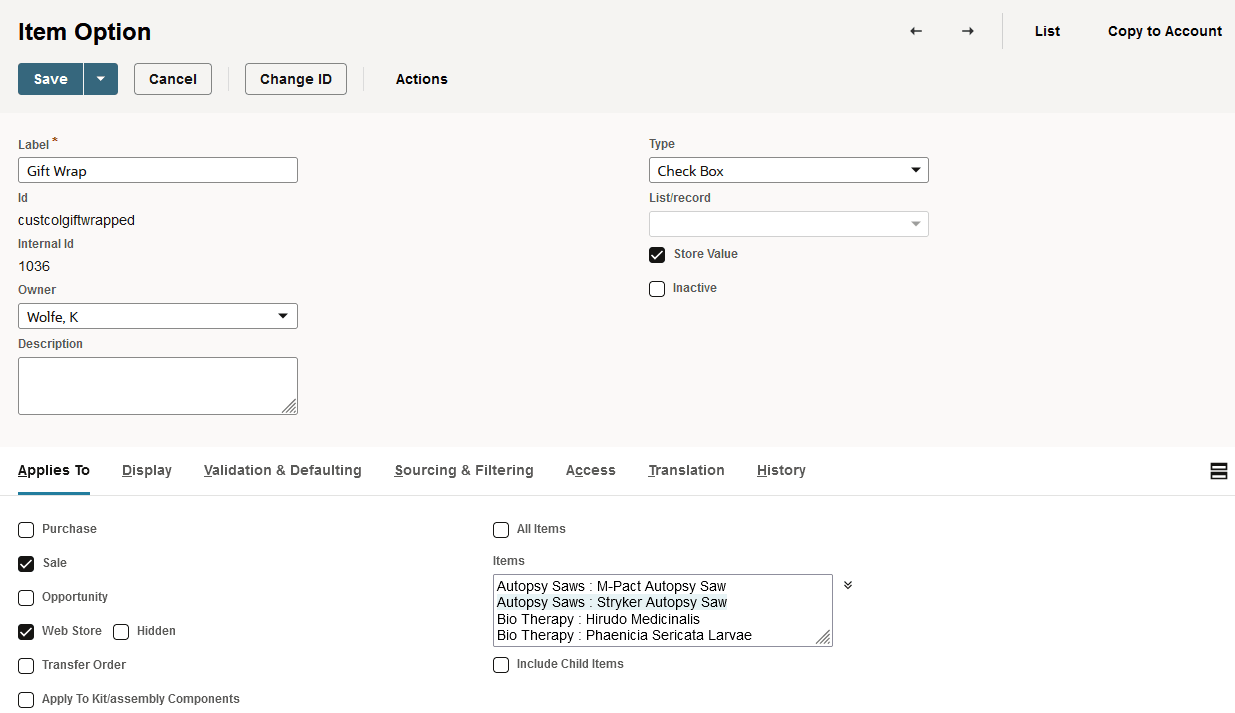The height and width of the screenshot is (713, 1235).
Task: Uncheck the Sale checkbox
Action: [x=26, y=564]
